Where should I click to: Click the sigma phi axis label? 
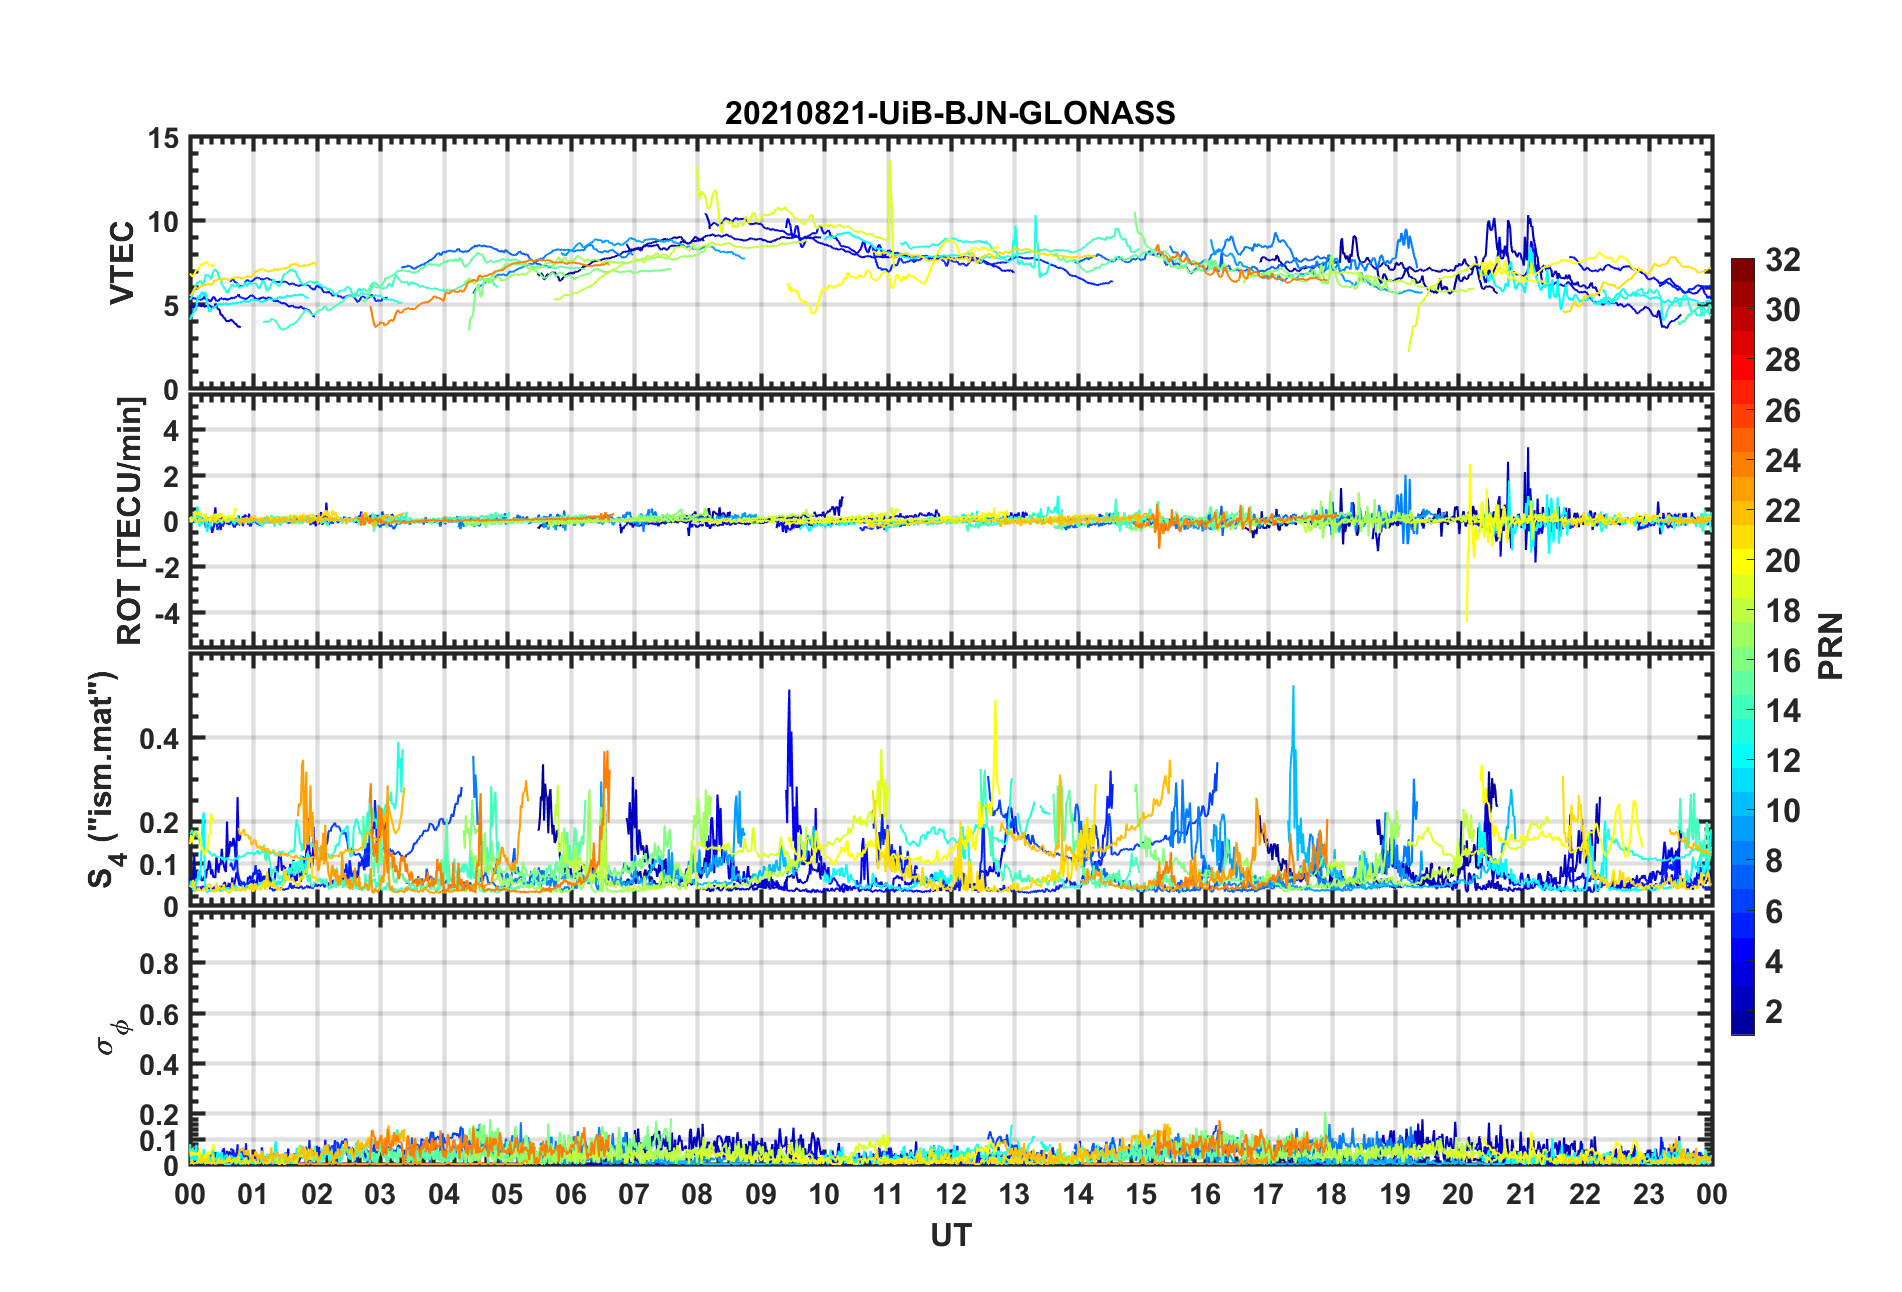tap(112, 1036)
